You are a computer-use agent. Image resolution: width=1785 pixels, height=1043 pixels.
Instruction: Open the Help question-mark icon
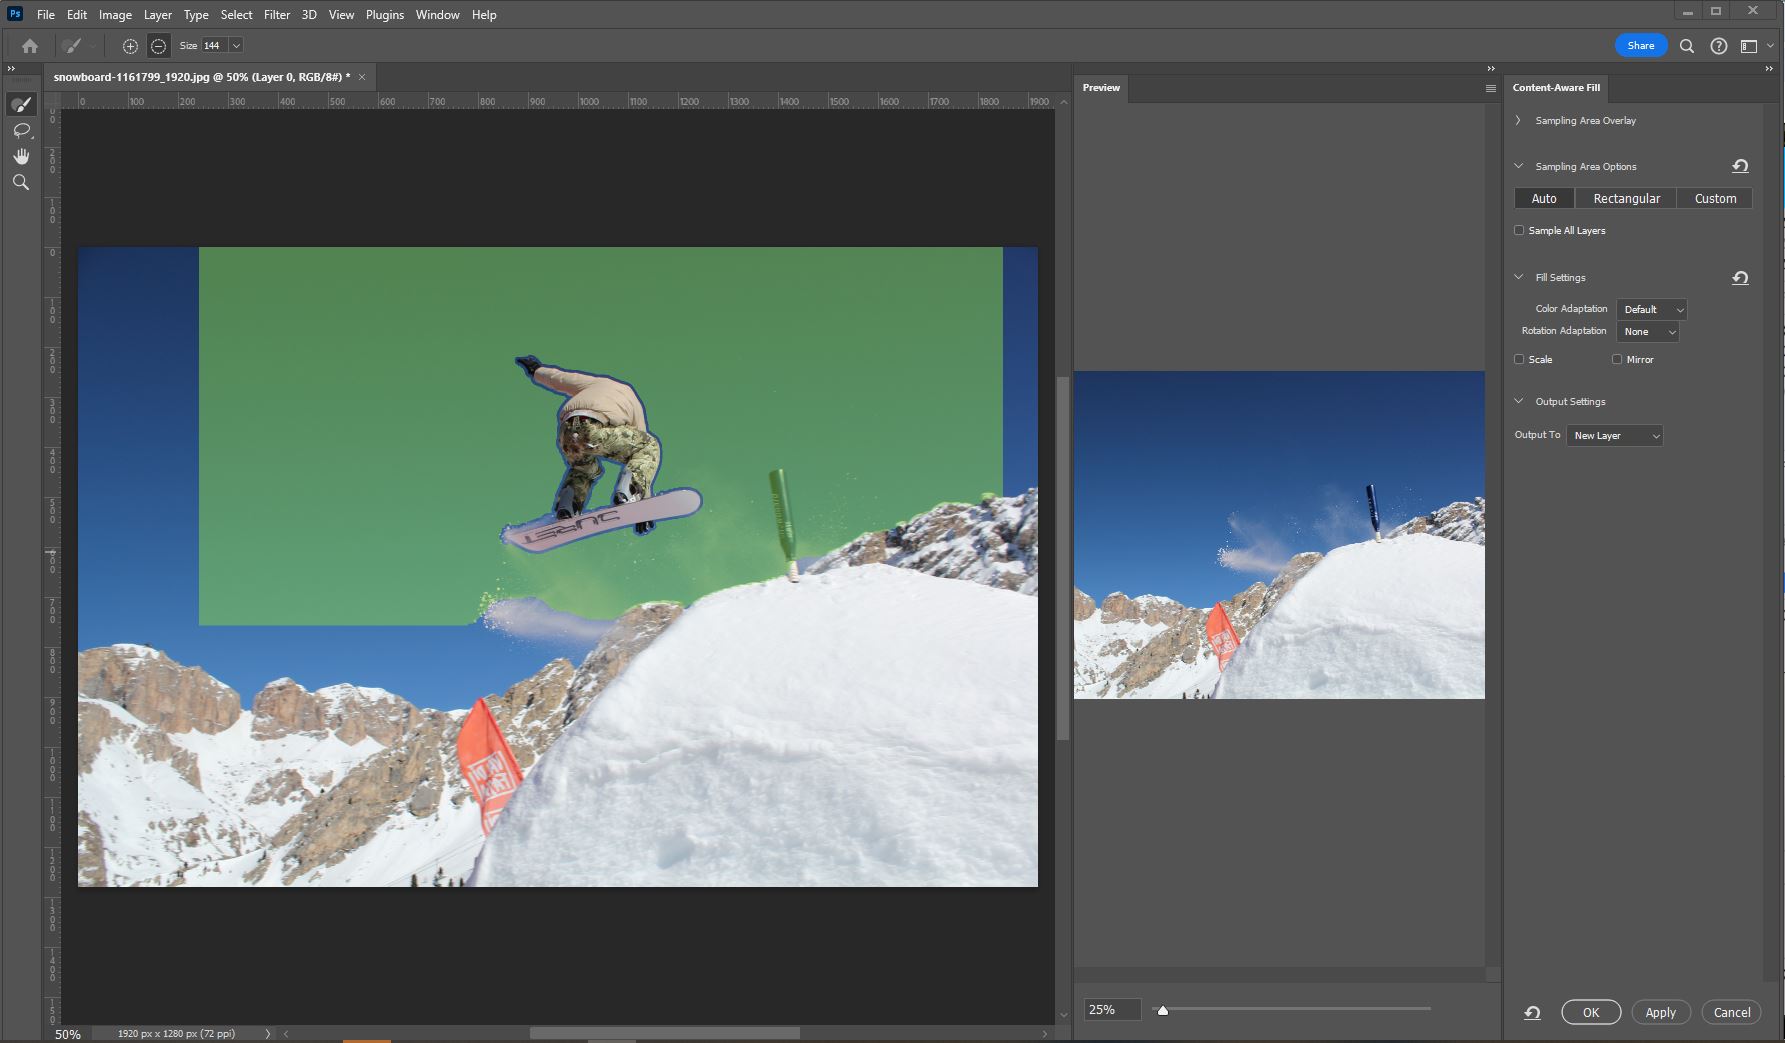pyautogui.click(x=1719, y=46)
